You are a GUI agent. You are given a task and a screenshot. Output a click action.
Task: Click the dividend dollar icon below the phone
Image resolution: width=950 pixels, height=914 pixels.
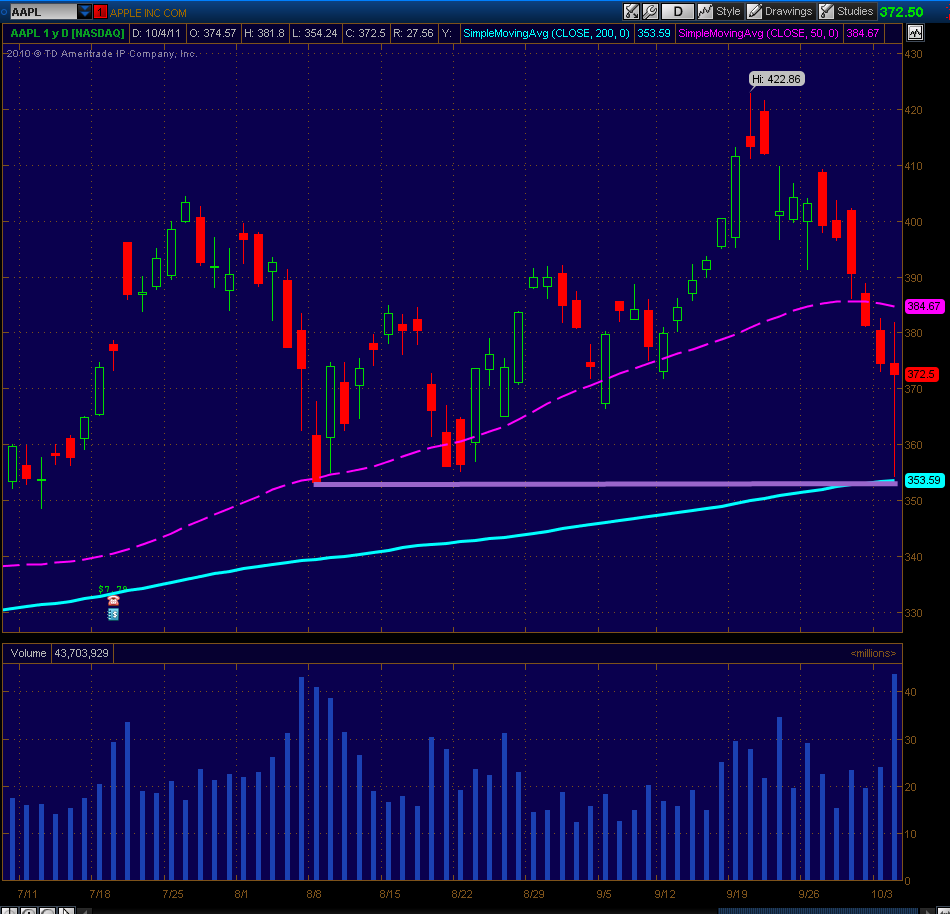click(x=113, y=614)
